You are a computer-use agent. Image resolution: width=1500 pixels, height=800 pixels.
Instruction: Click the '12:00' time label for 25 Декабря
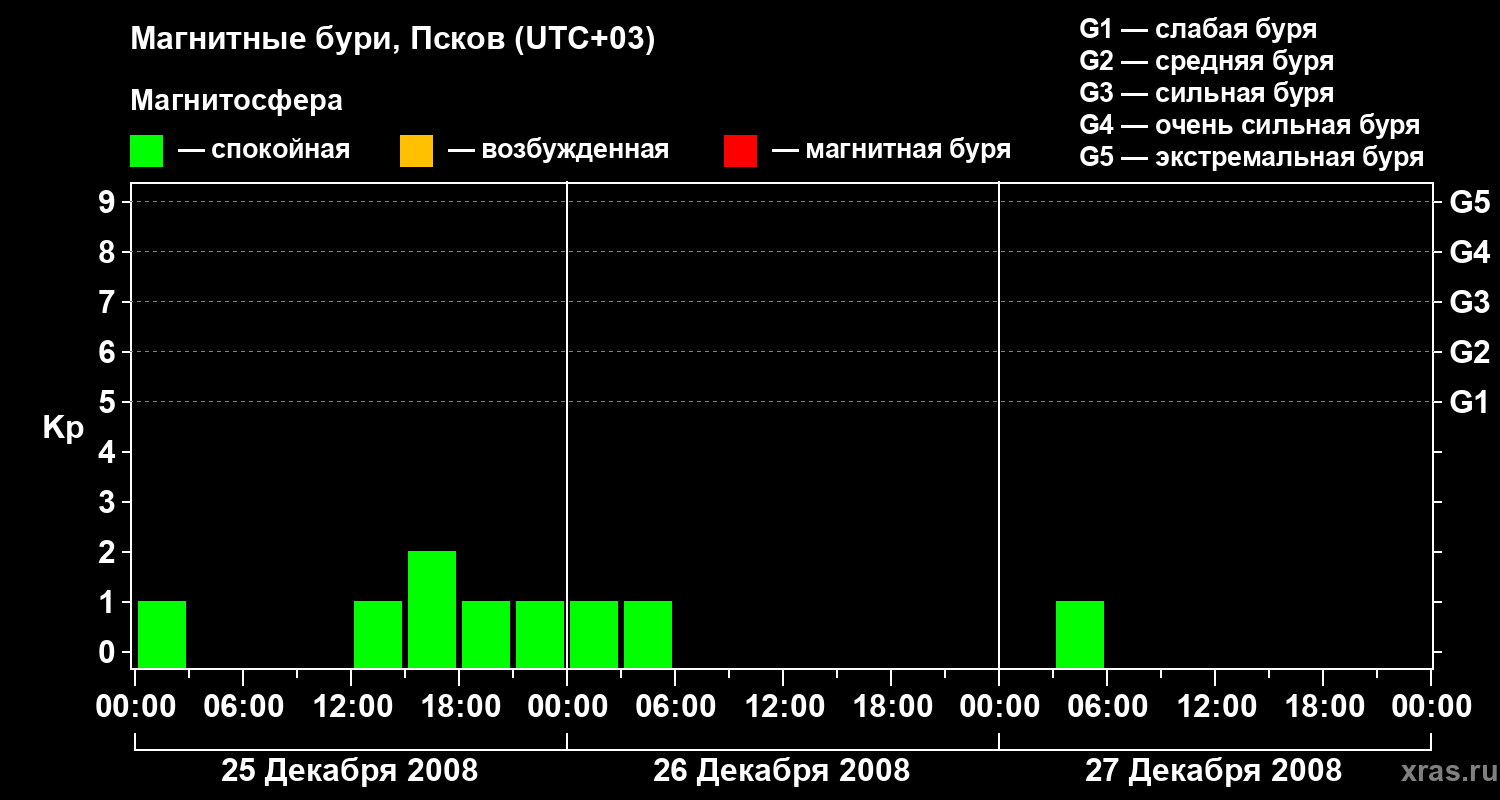coord(351,707)
